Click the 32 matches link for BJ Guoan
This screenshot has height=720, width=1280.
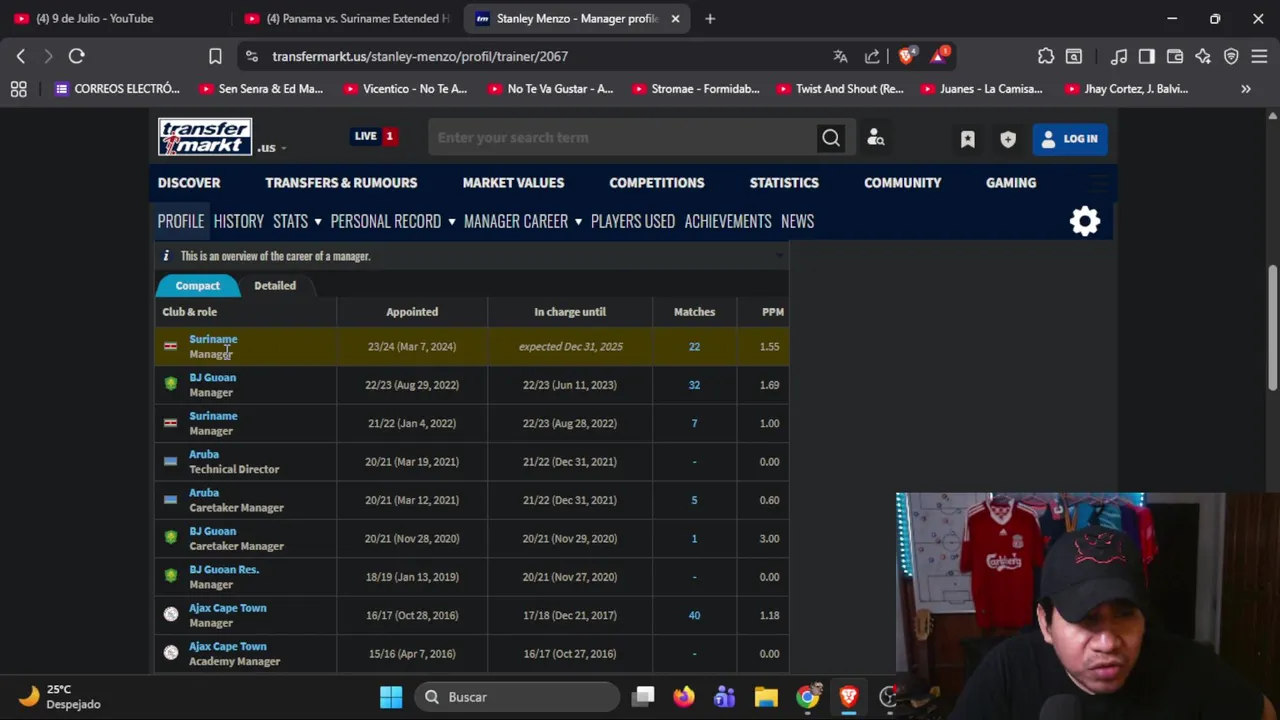pos(694,385)
